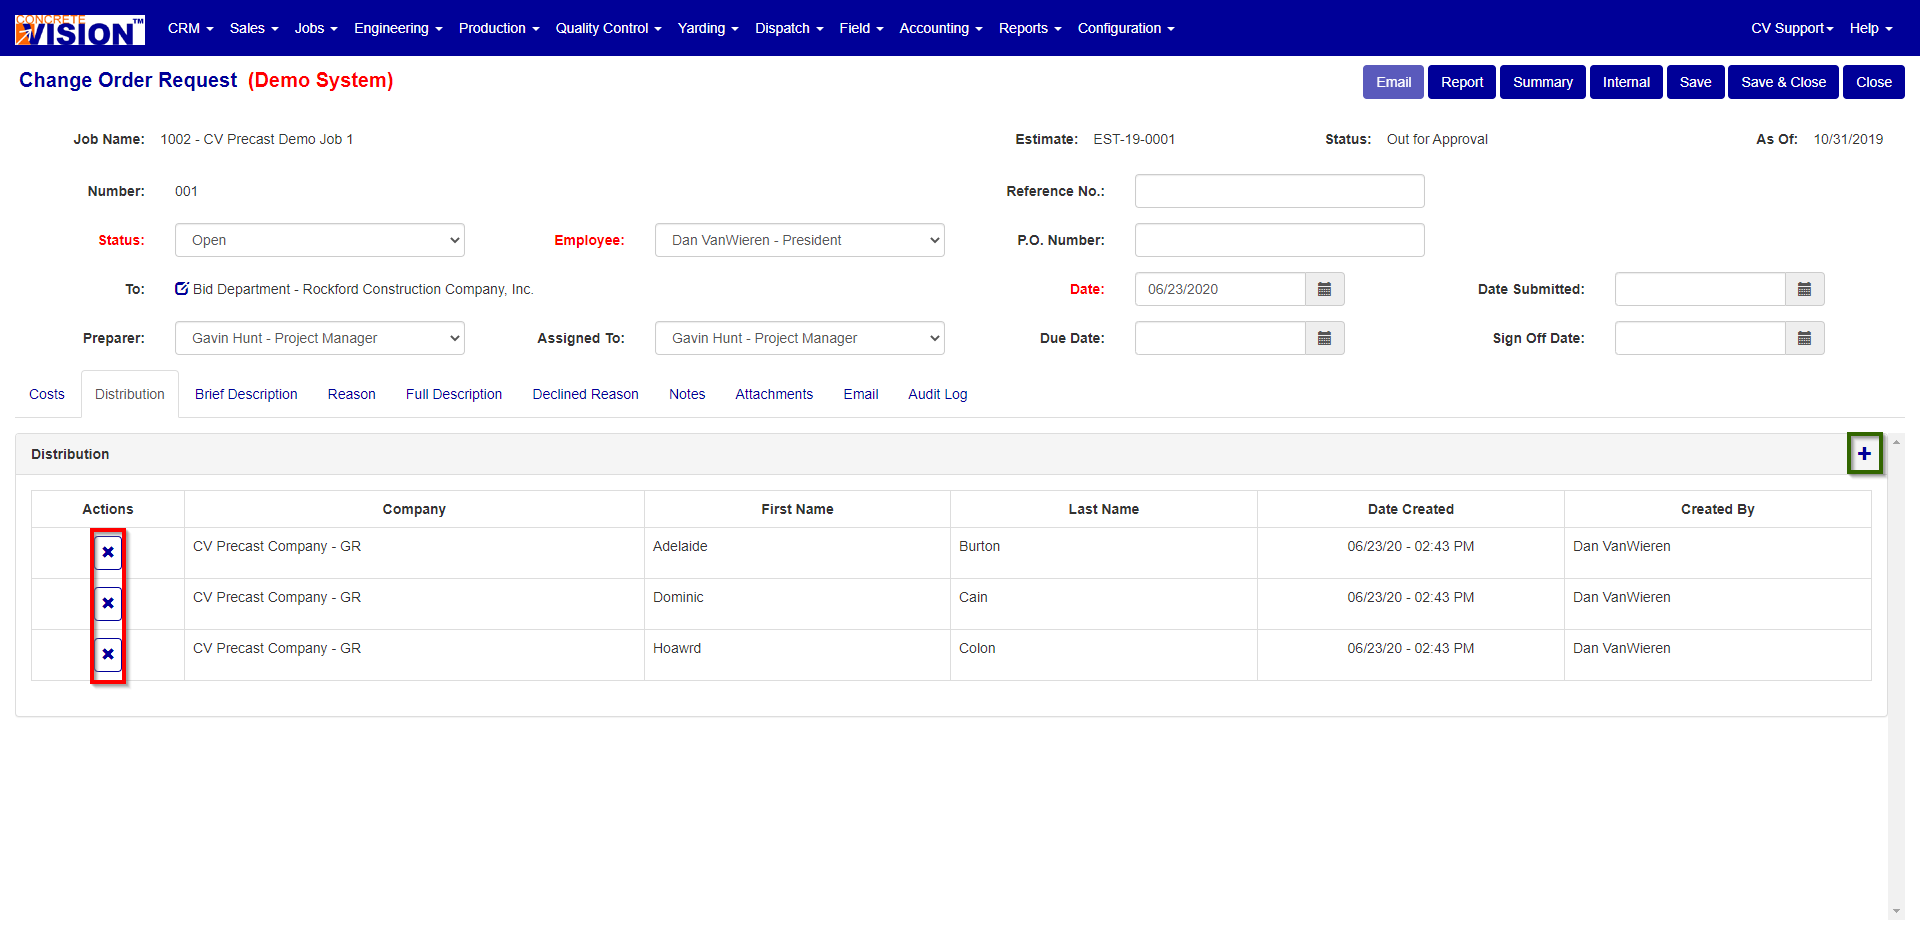
Task: Expand the Jobs menu
Action: point(316,28)
